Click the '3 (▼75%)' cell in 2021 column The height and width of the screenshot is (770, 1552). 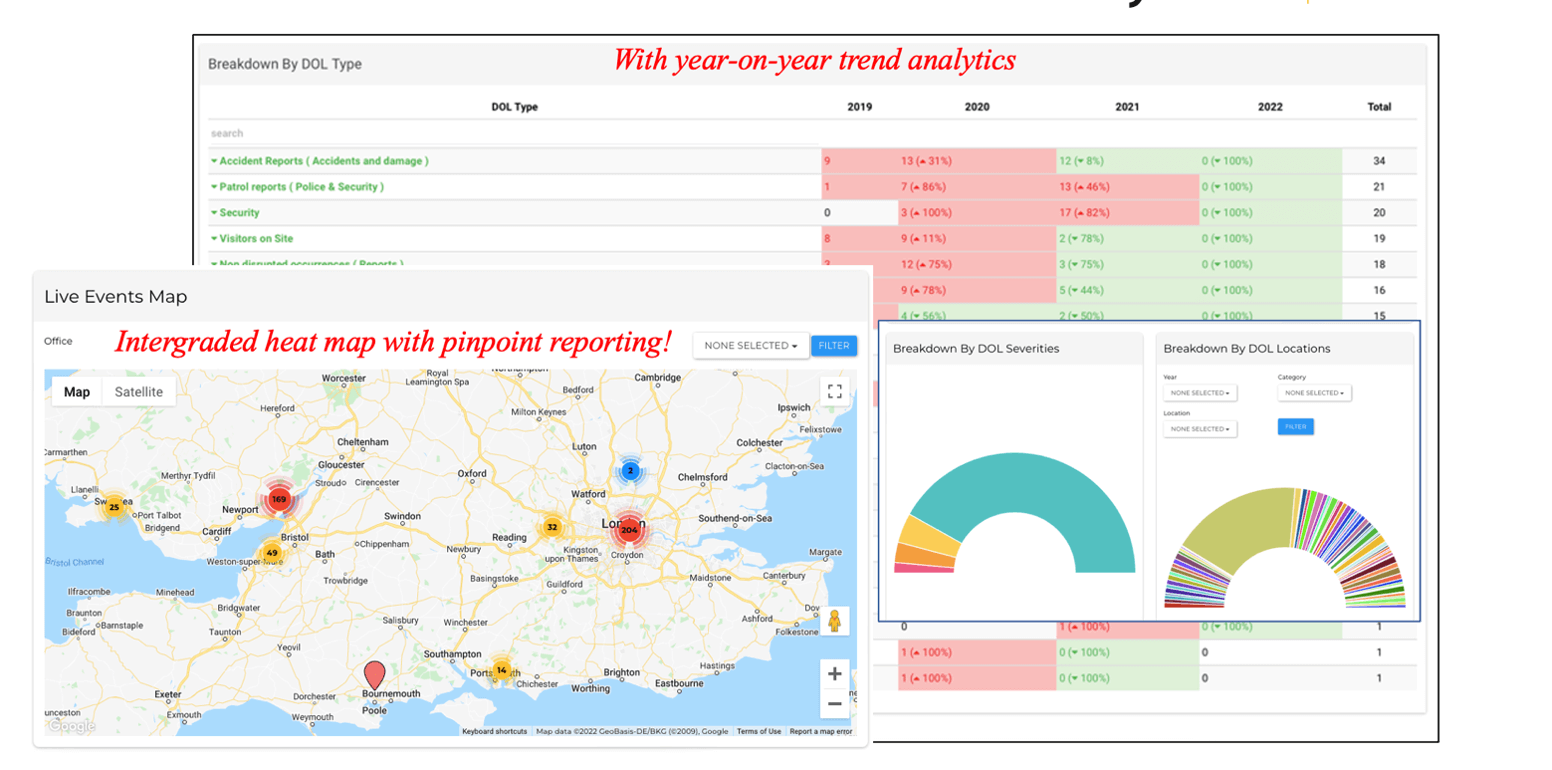[x=1127, y=264]
